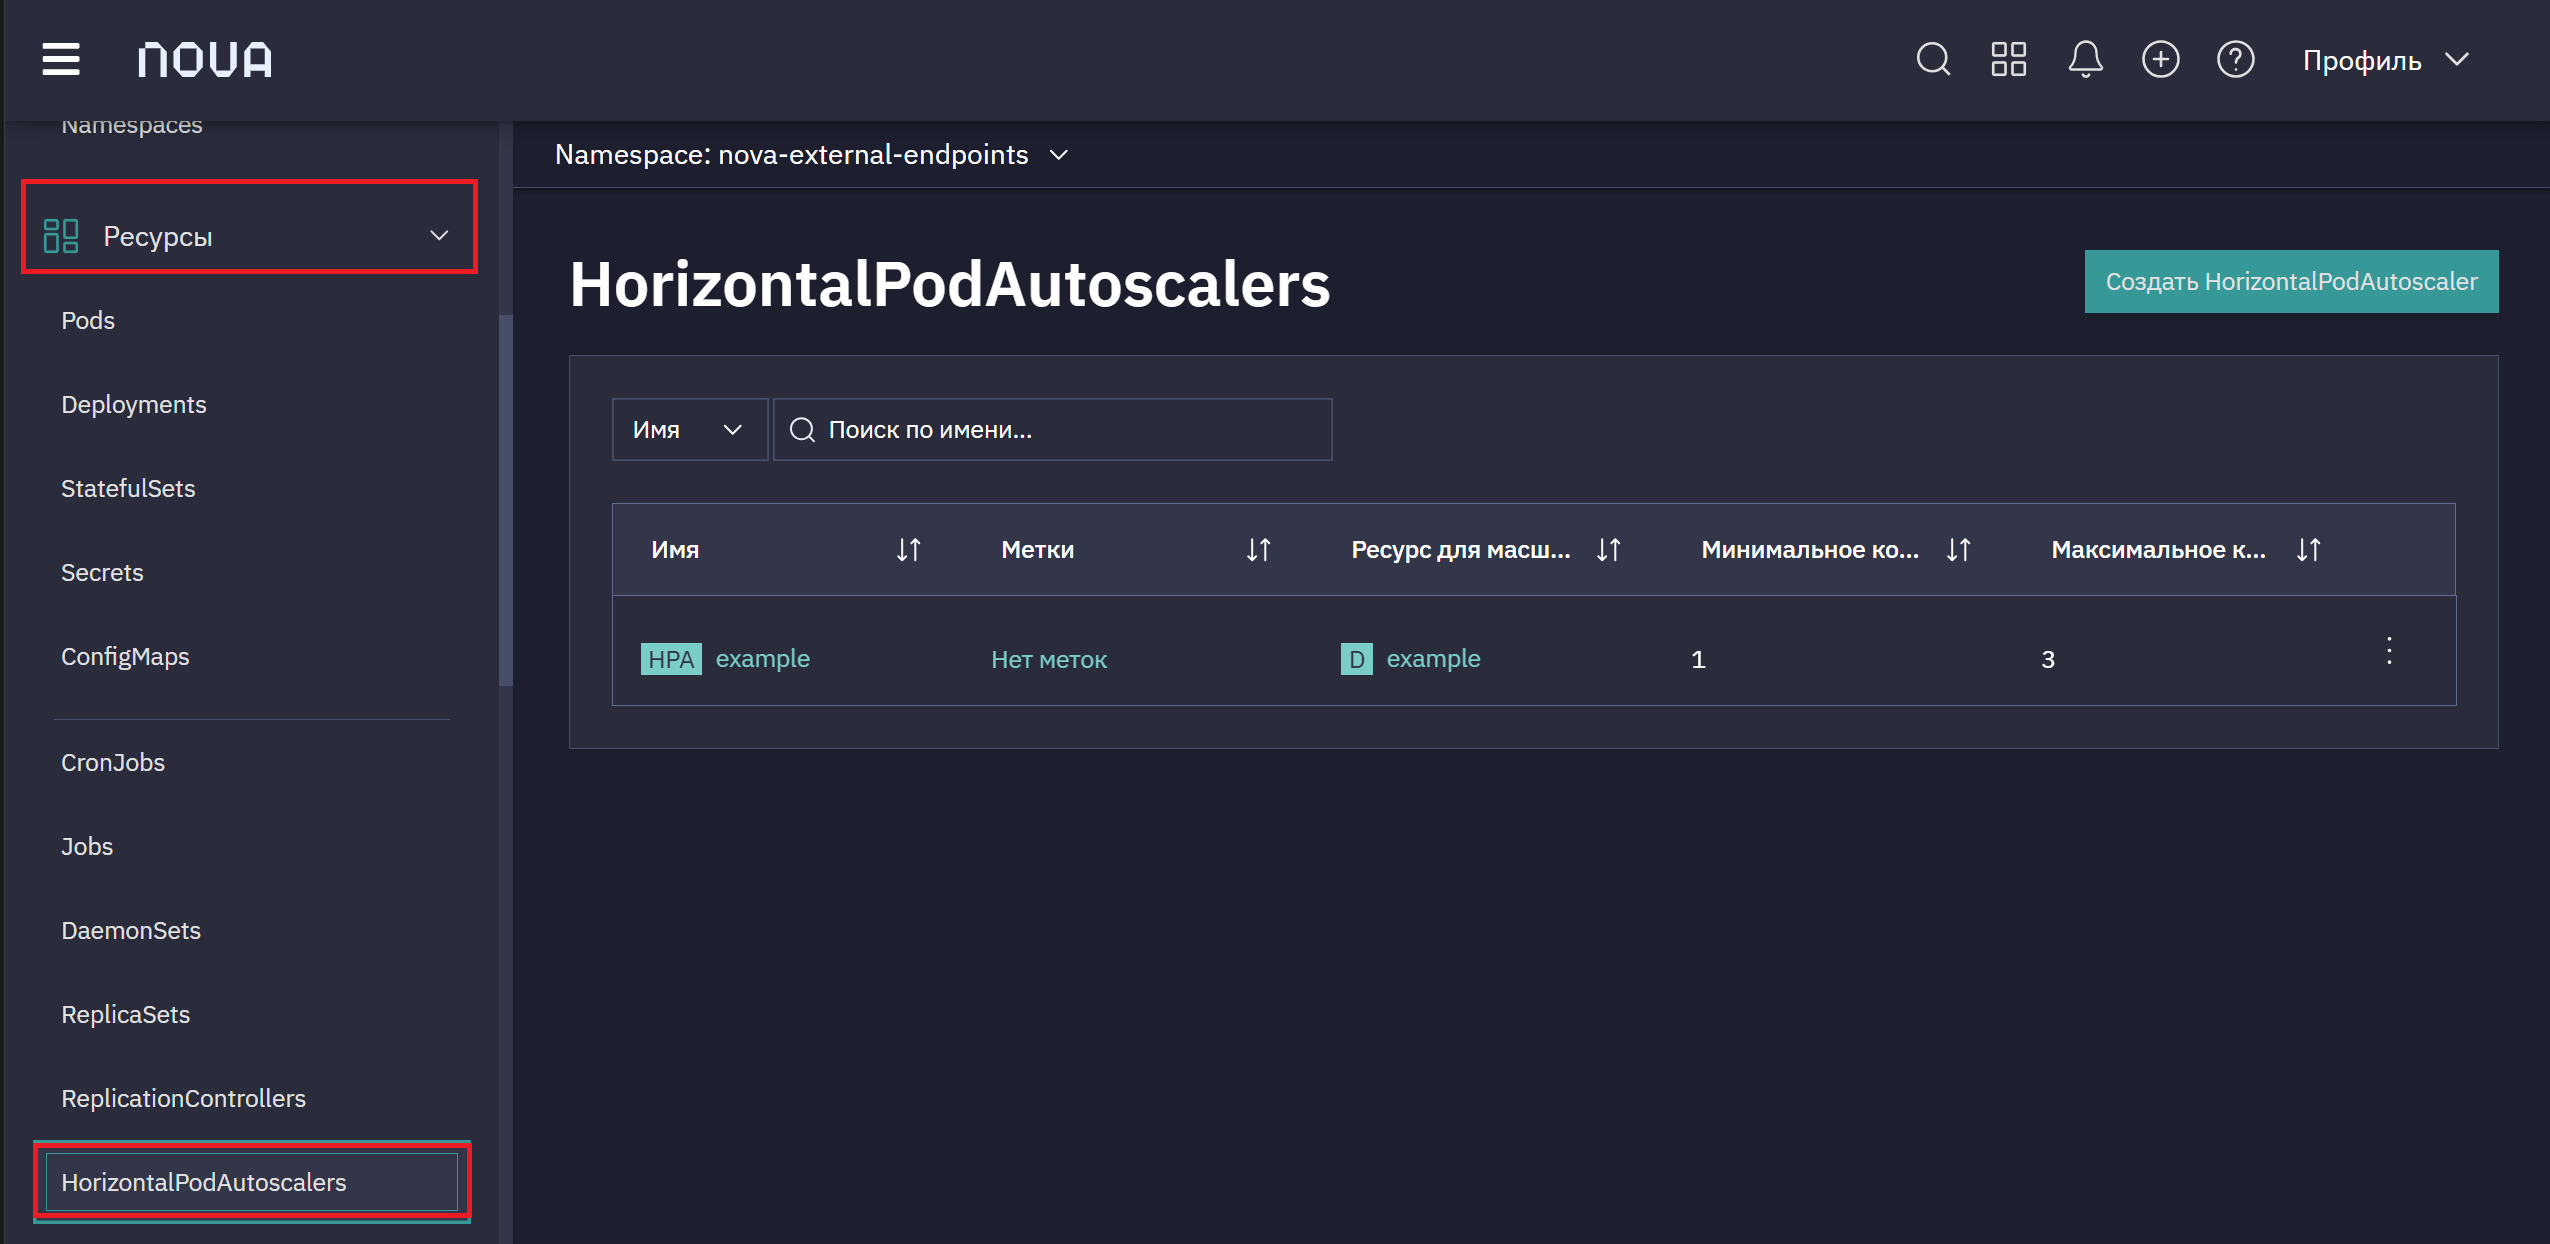This screenshot has width=2550, height=1244.
Task: Click the sidebar vertical scrollbar
Action: click(x=505, y=500)
